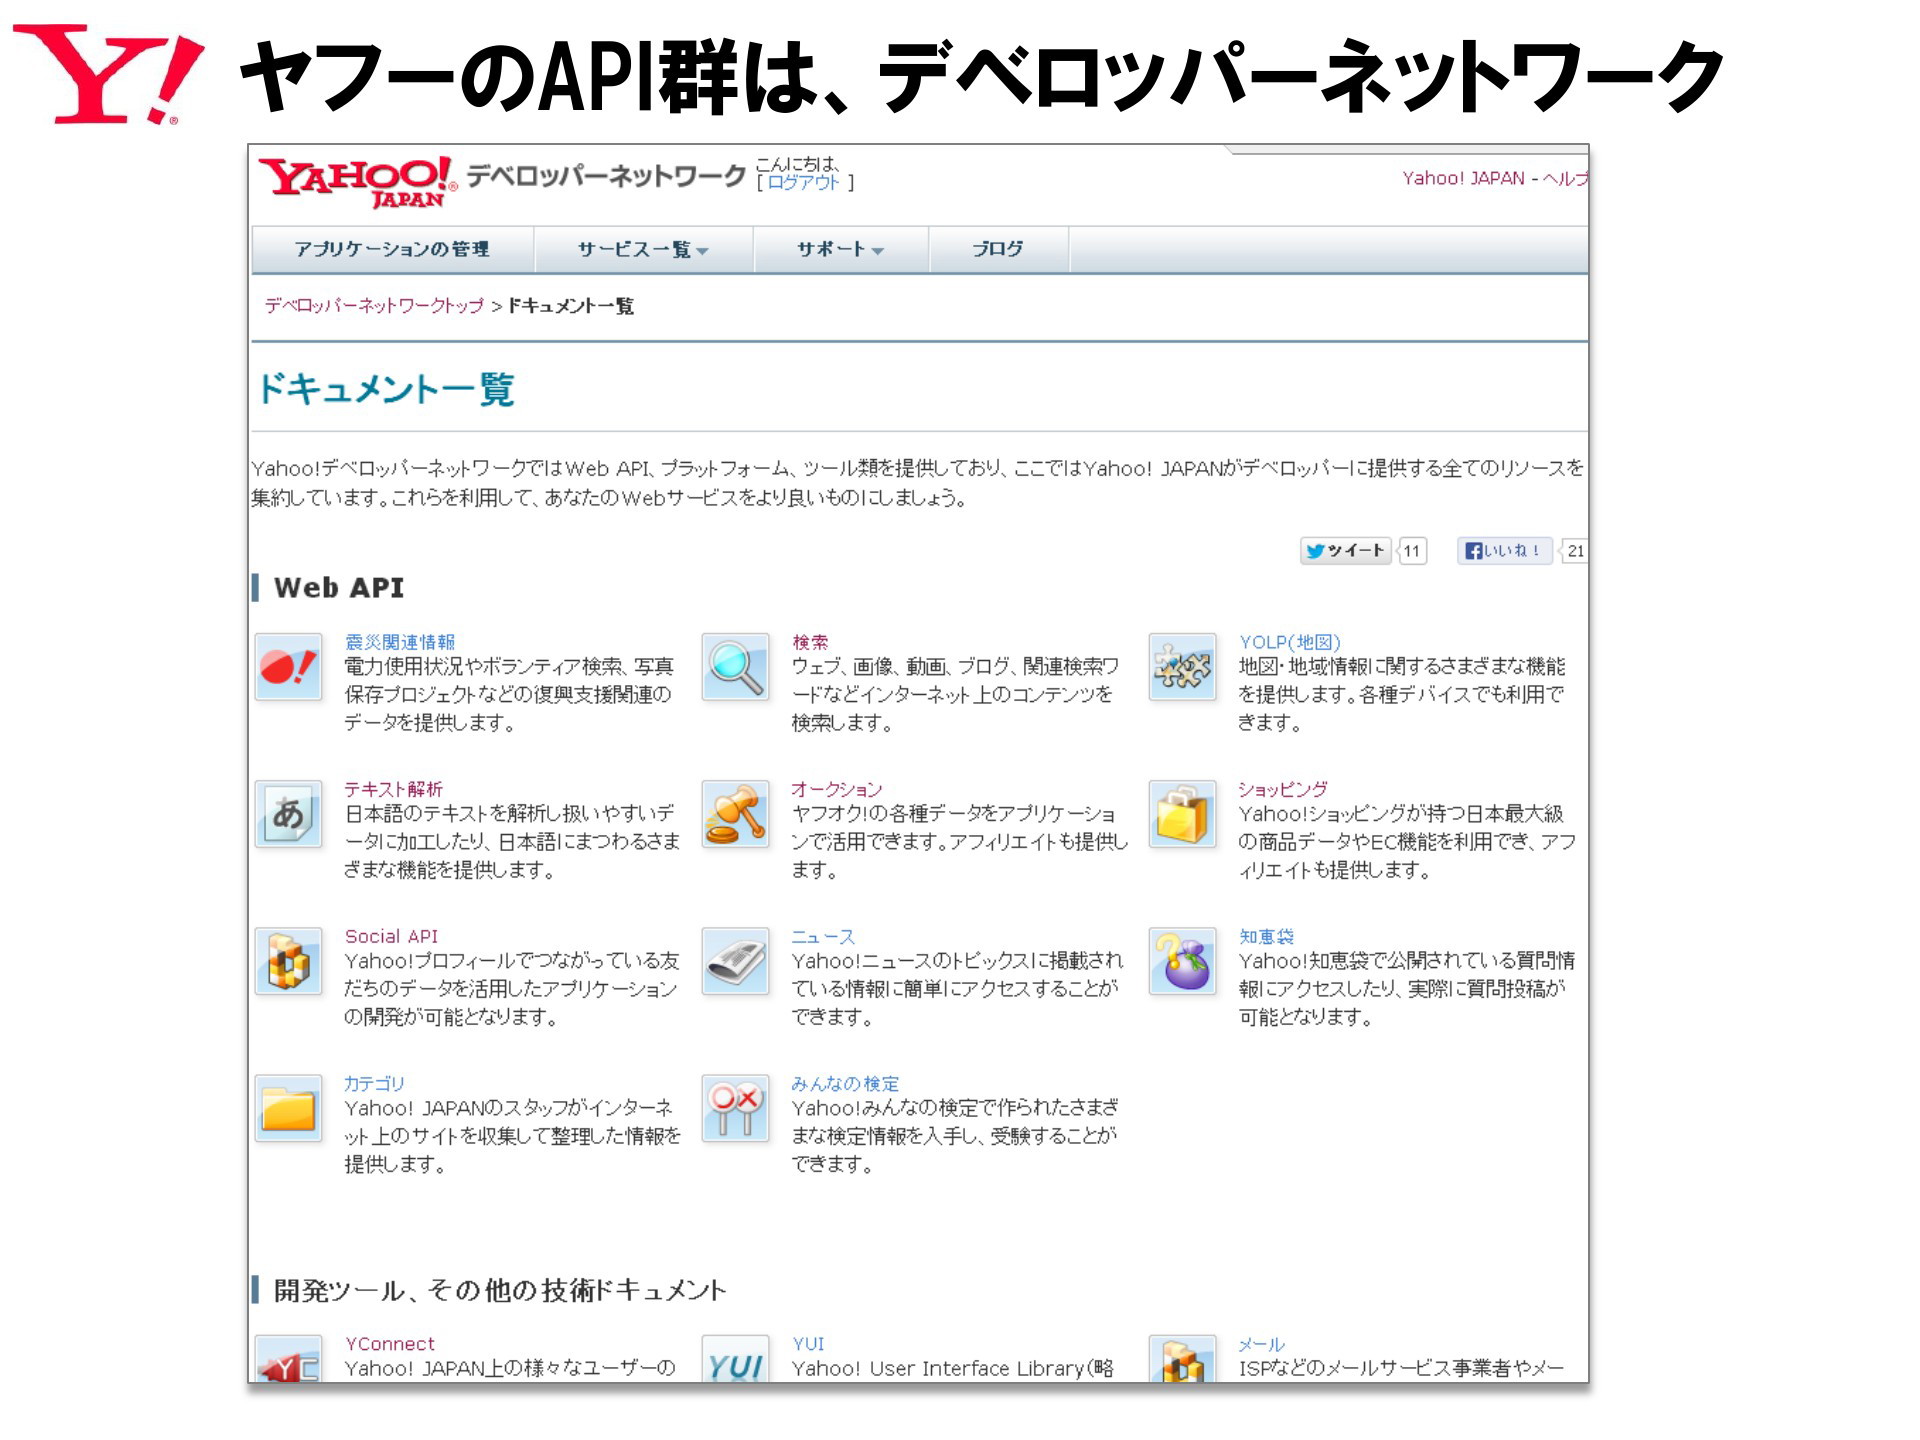Image resolution: width=1920 pixels, height=1440 pixels.
Task: Go to デベロッパーネットワークトップ breadcrumb
Action: coord(374,305)
